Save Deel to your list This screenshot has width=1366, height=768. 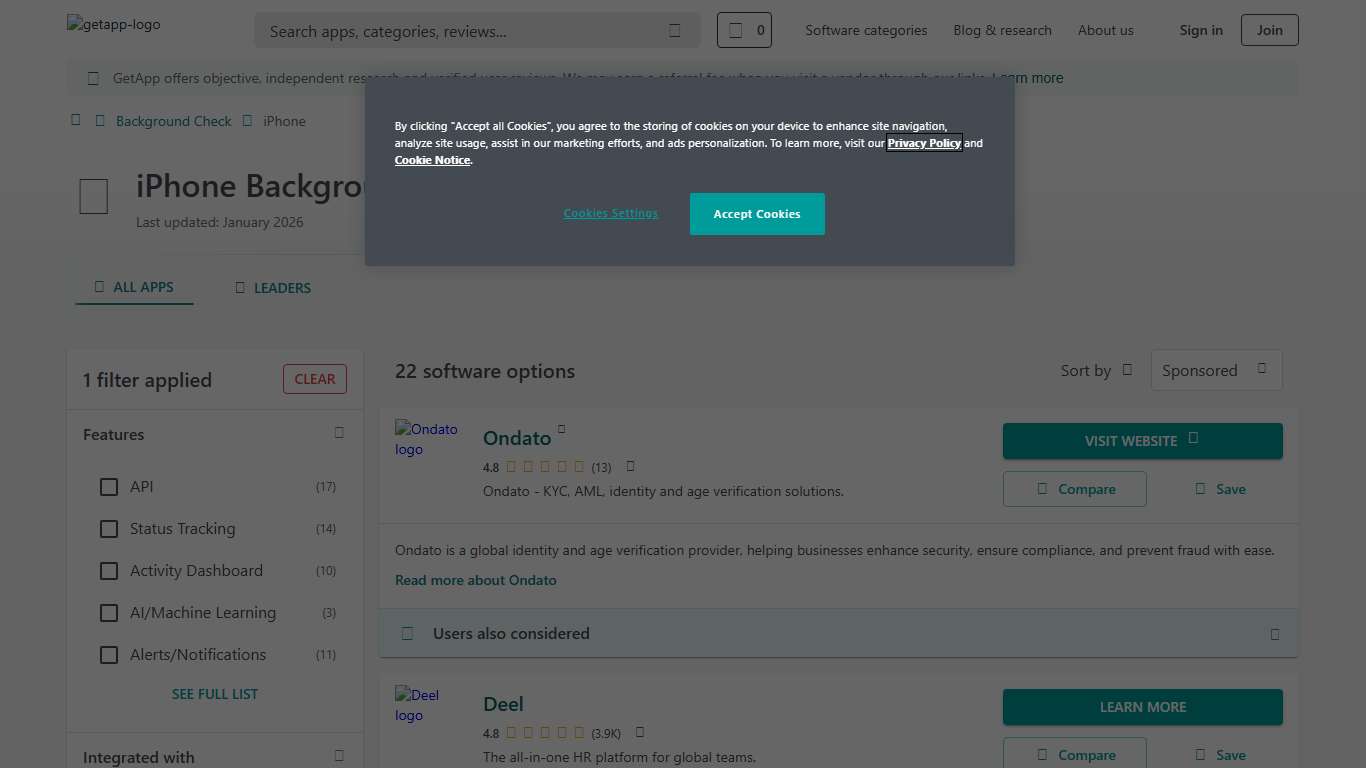tap(1221, 755)
